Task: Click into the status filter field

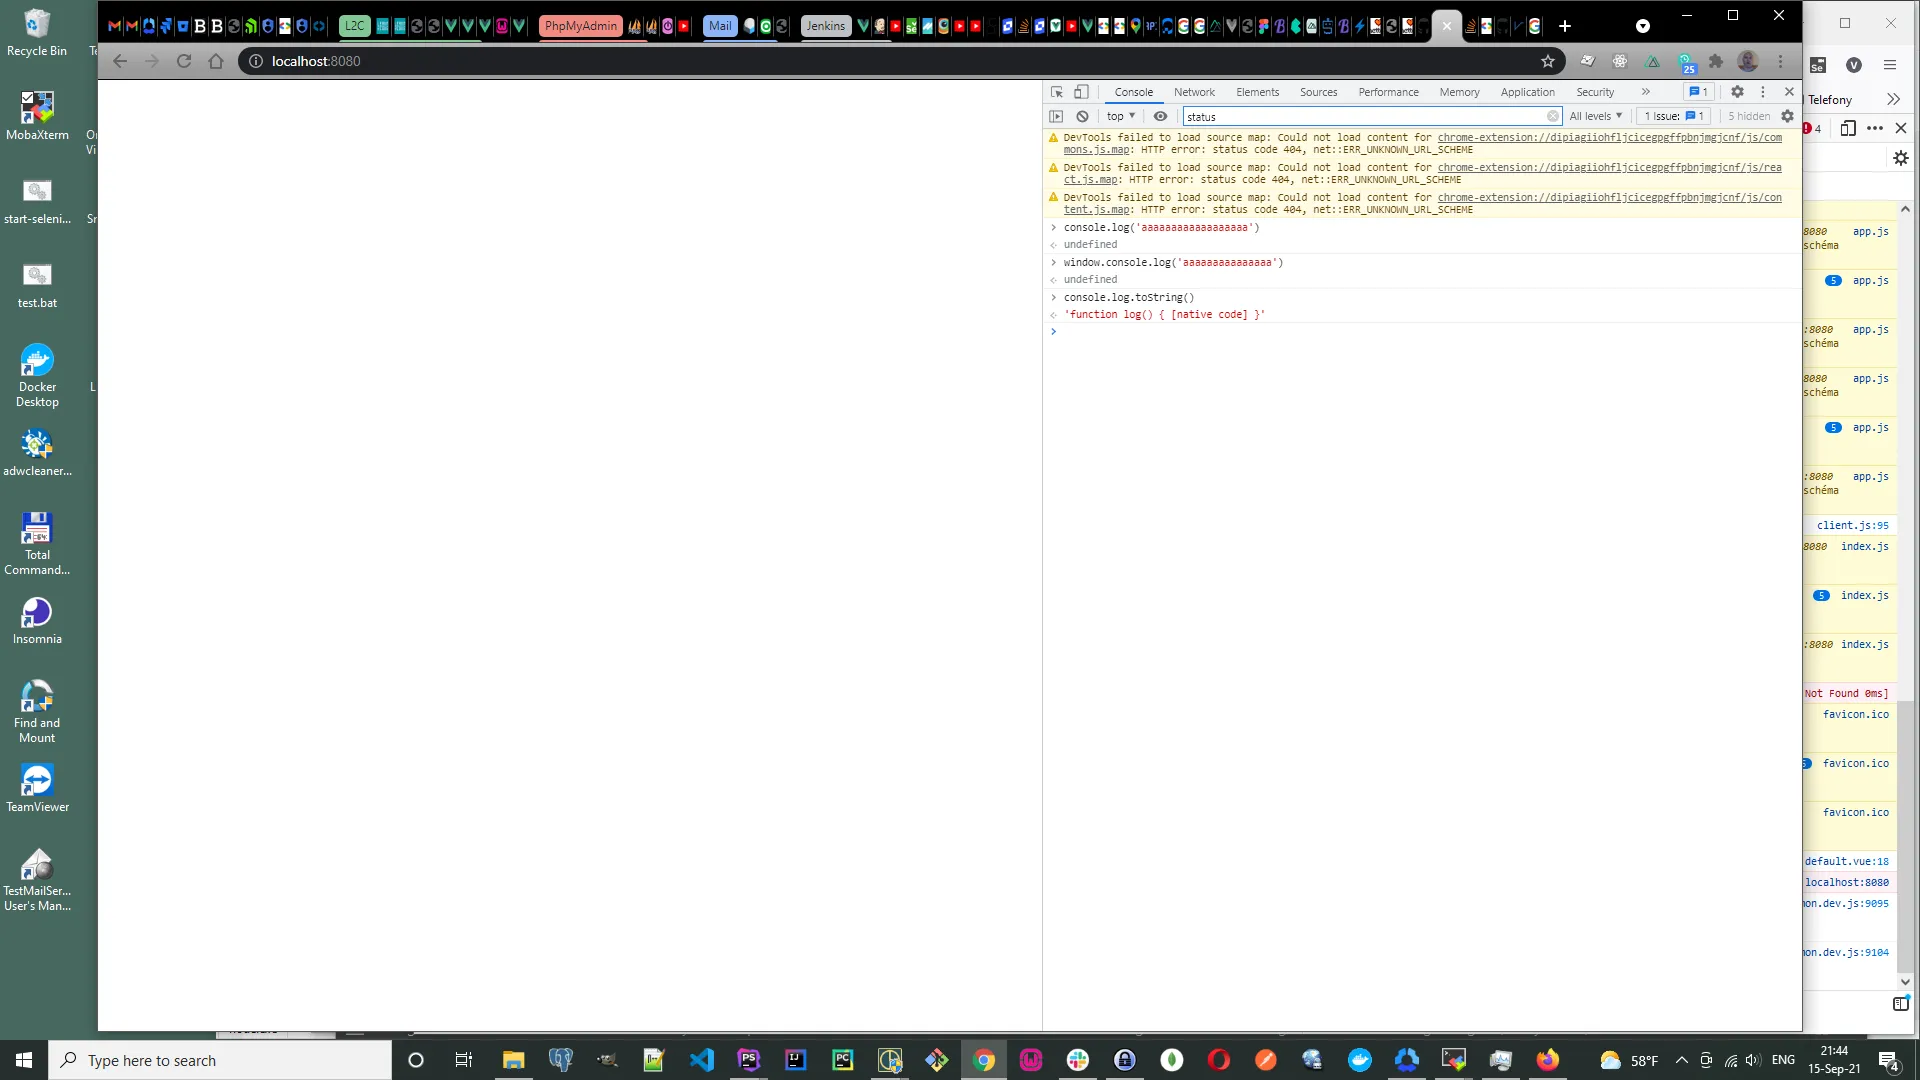Action: coord(1360,116)
